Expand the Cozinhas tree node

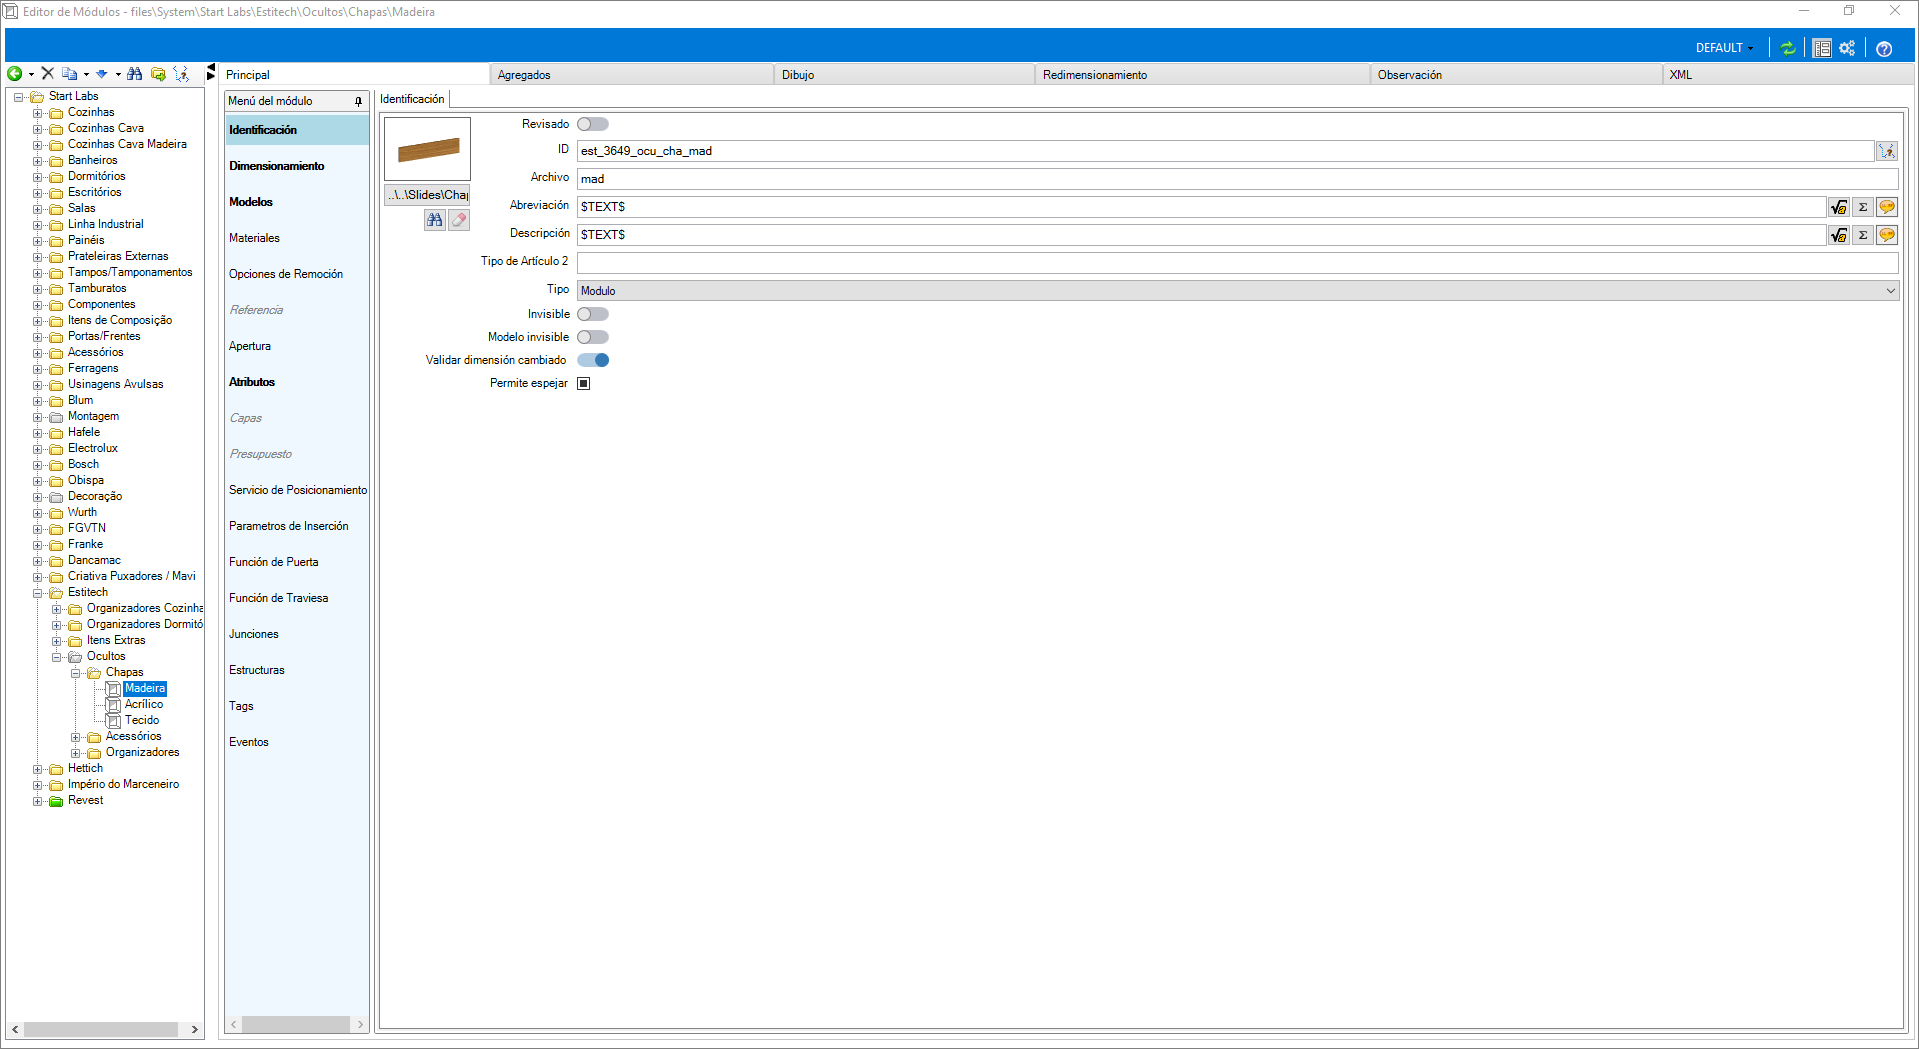[38, 113]
